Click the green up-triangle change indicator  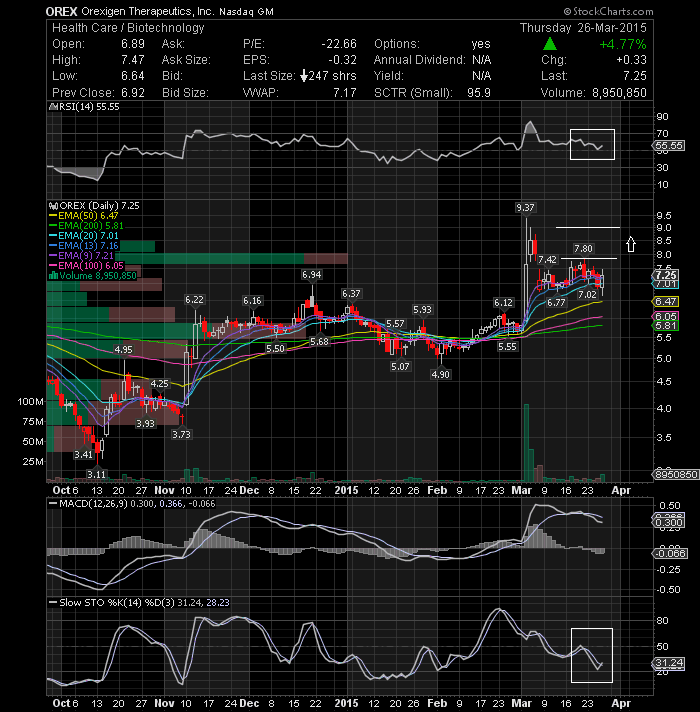[x=550, y=44]
